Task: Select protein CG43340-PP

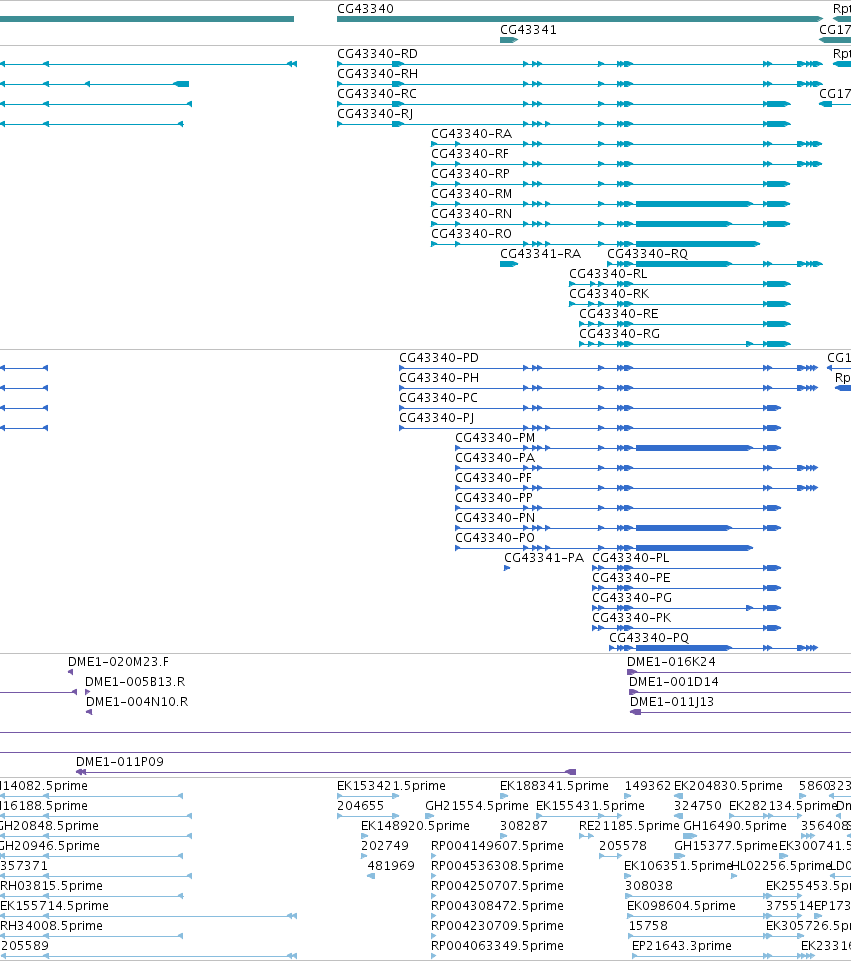Action: coord(494,498)
